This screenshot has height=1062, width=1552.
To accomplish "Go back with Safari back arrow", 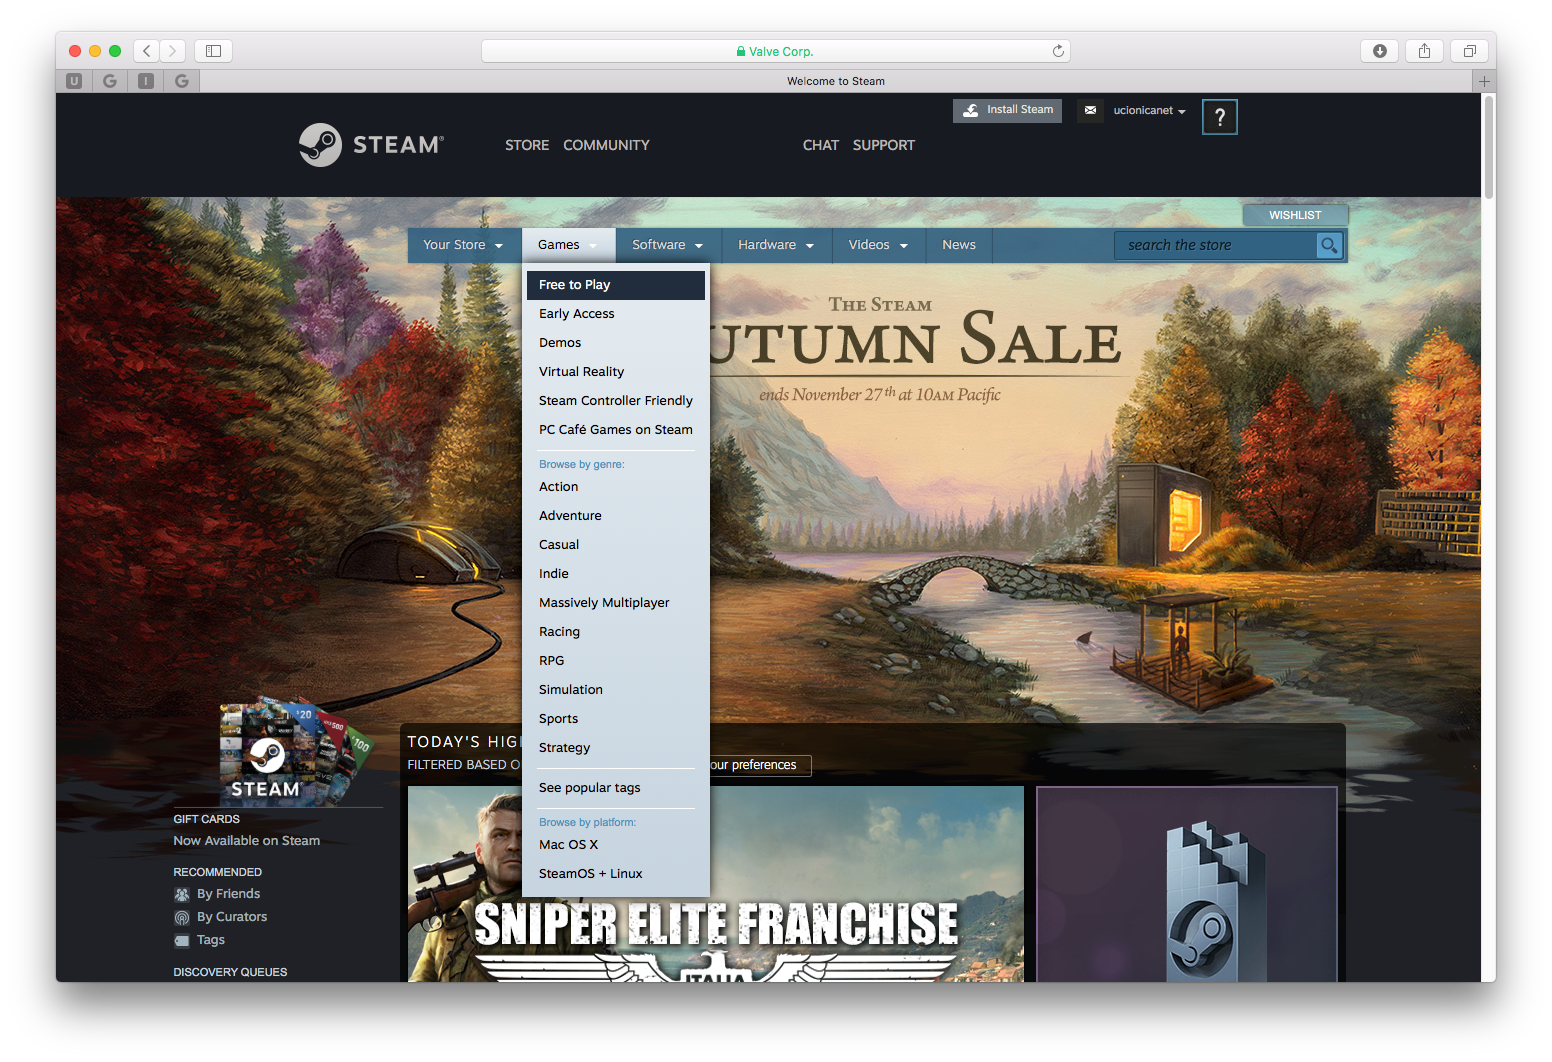I will pos(147,51).
